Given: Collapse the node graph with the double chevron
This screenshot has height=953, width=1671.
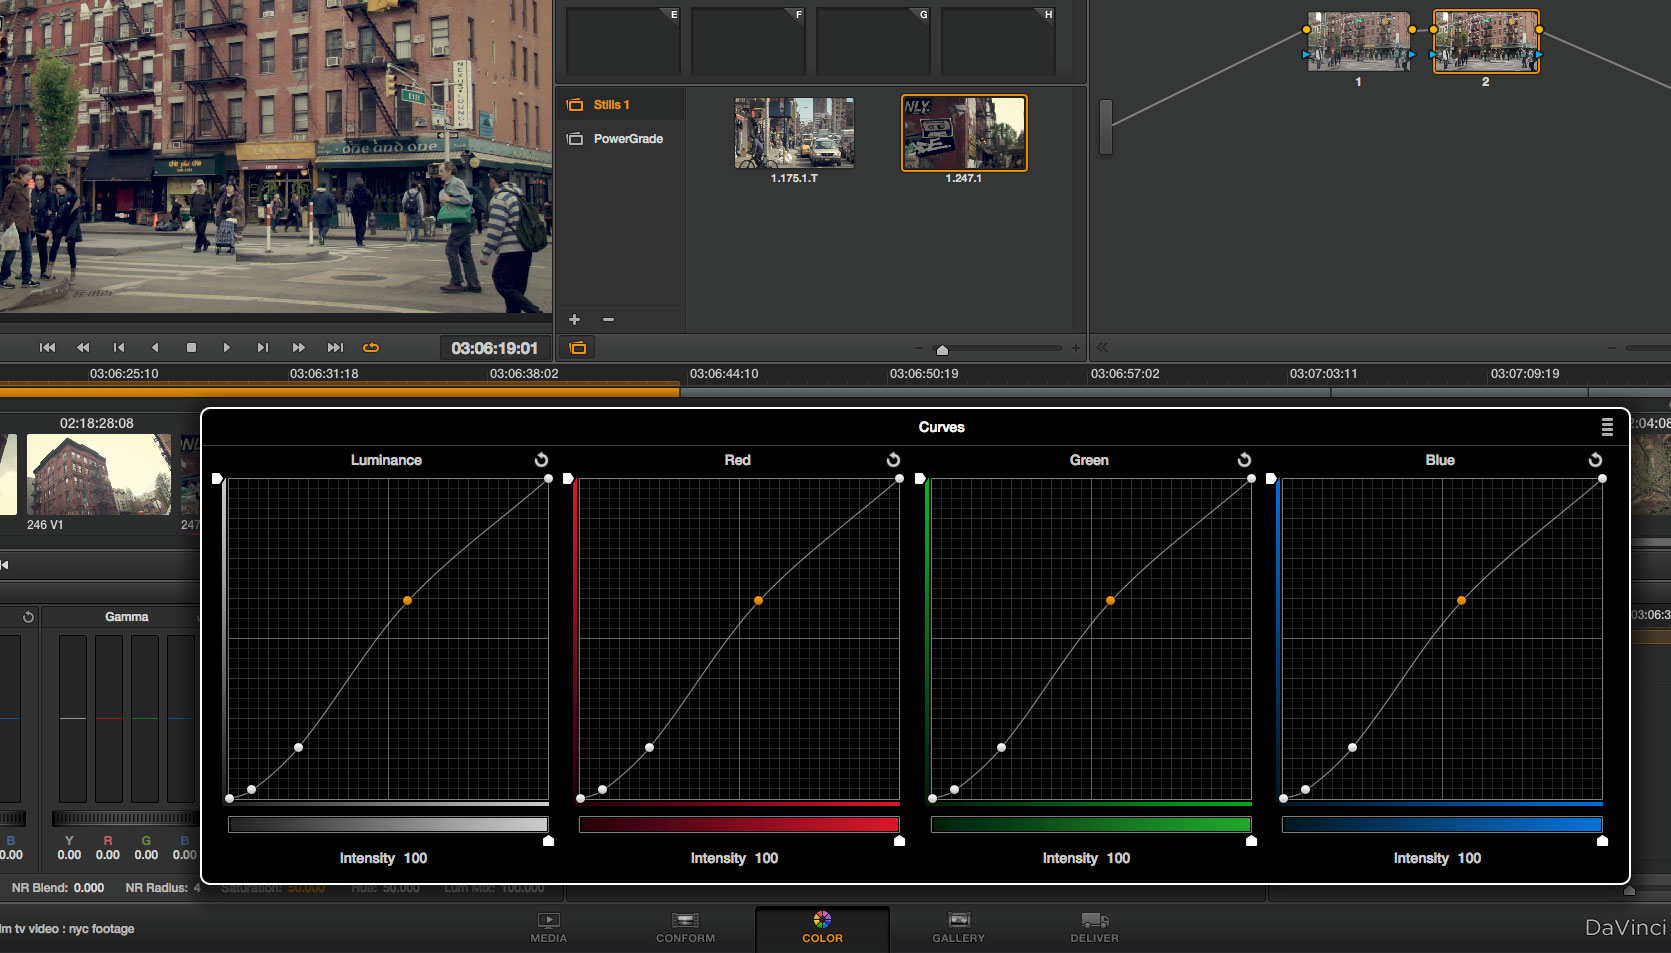Looking at the screenshot, I should pyautogui.click(x=1101, y=347).
